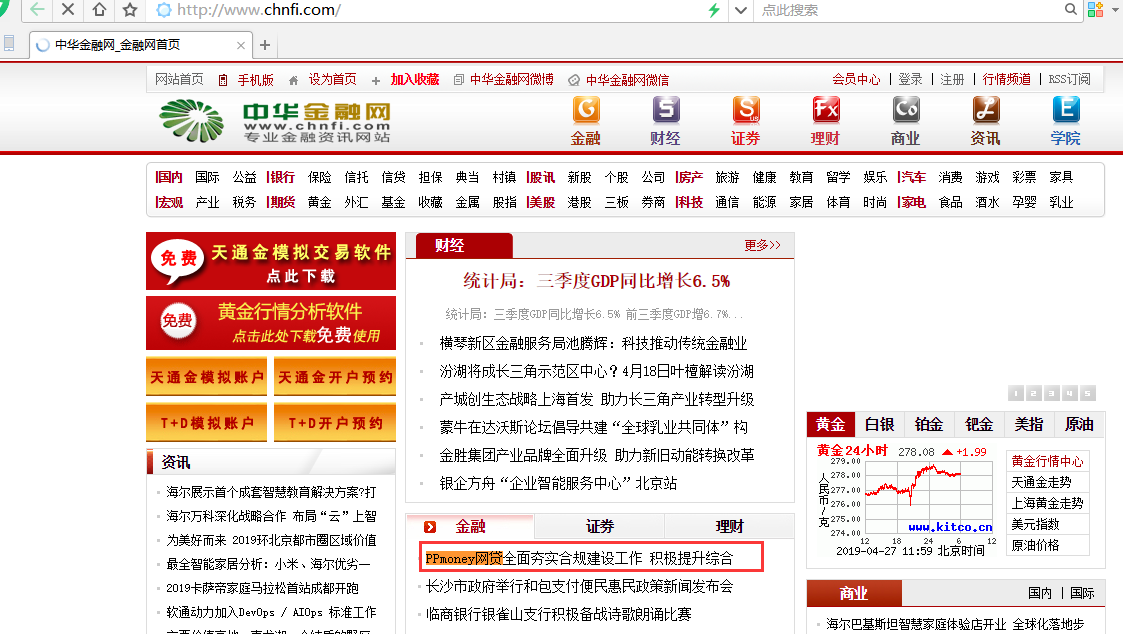Viewport: 1123px width, 634px height.
Task: Open the 海尔展示首个成套智慧教育 news item
Action: [x=271, y=492]
